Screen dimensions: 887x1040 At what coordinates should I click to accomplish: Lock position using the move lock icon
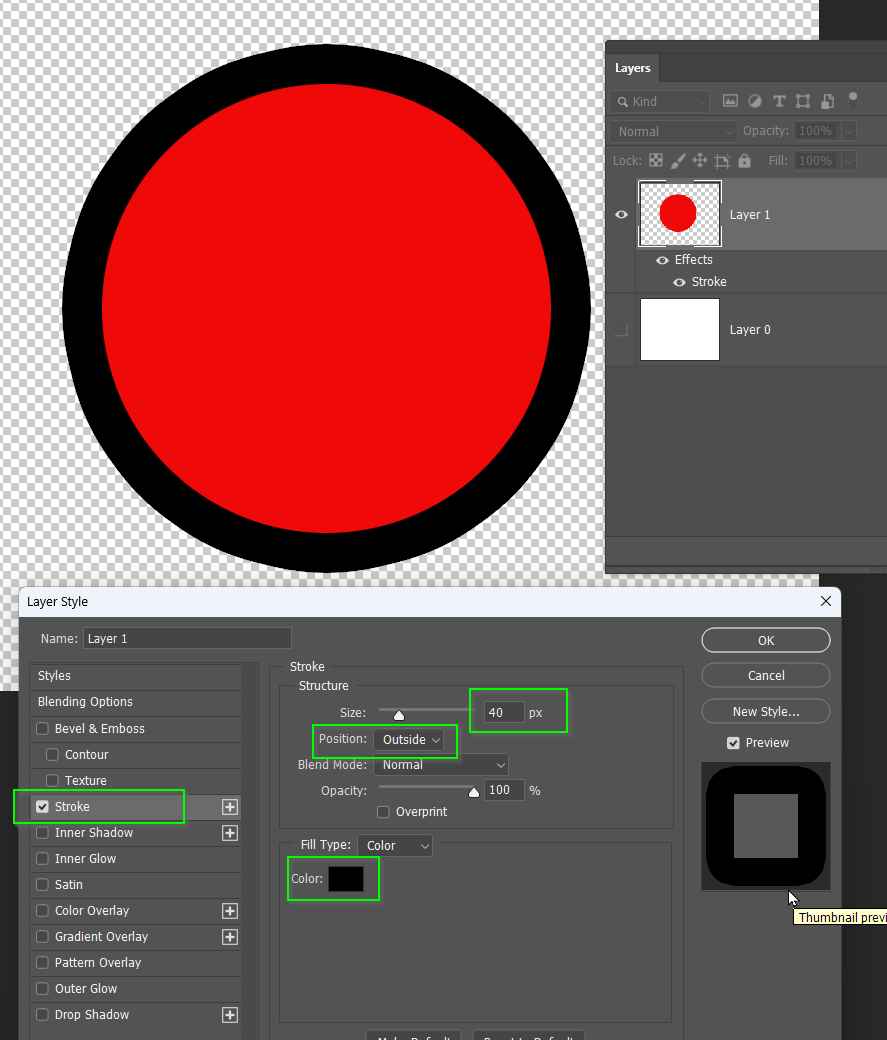pos(701,160)
